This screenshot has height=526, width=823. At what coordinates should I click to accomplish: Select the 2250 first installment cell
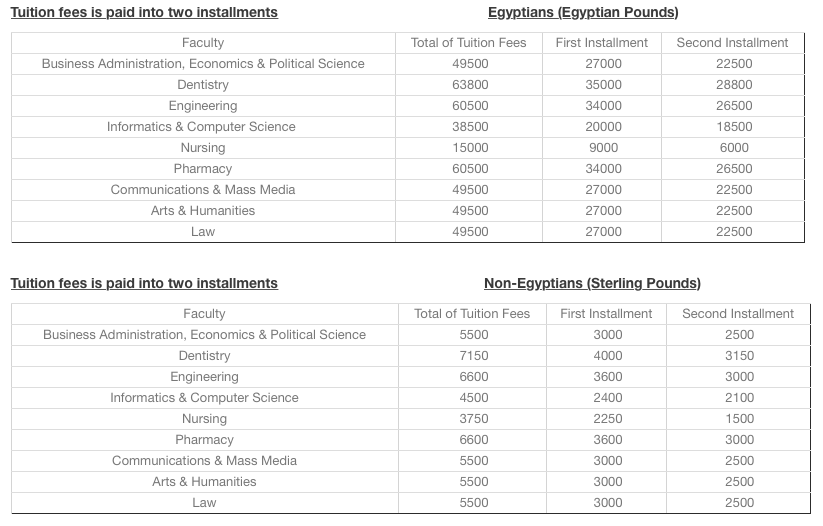pyautogui.click(x=607, y=419)
